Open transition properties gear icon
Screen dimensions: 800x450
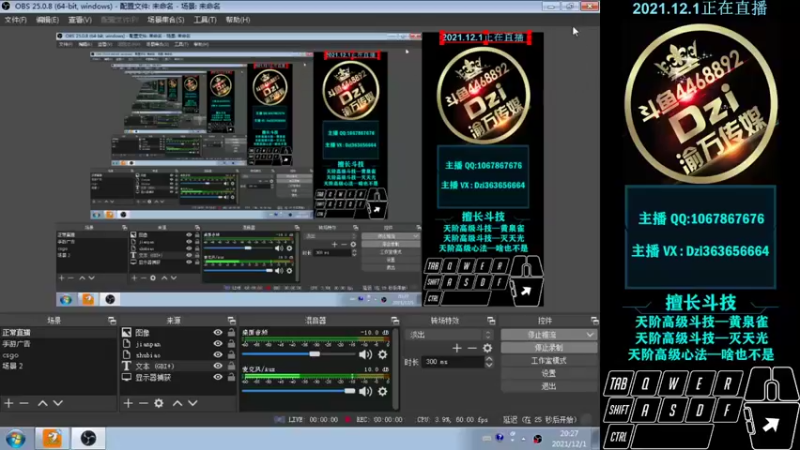pos(487,348)
